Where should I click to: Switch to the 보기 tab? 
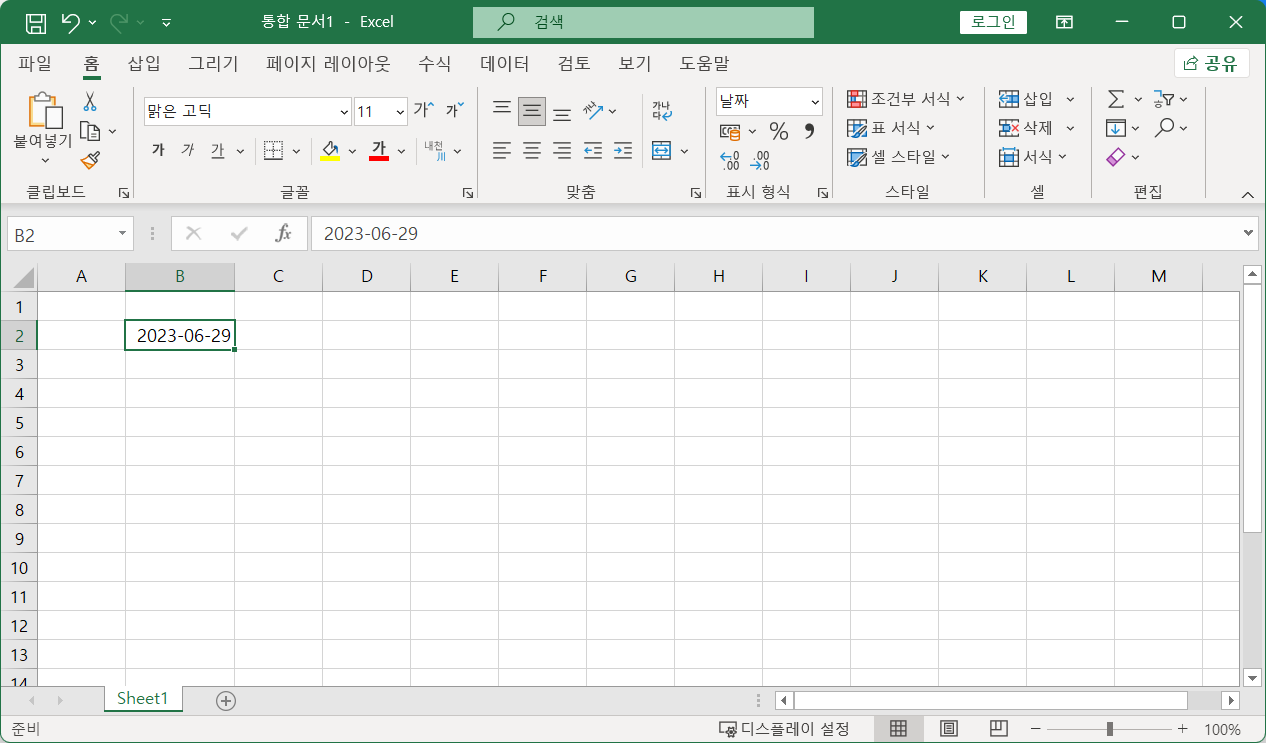(x=635, y=64)
